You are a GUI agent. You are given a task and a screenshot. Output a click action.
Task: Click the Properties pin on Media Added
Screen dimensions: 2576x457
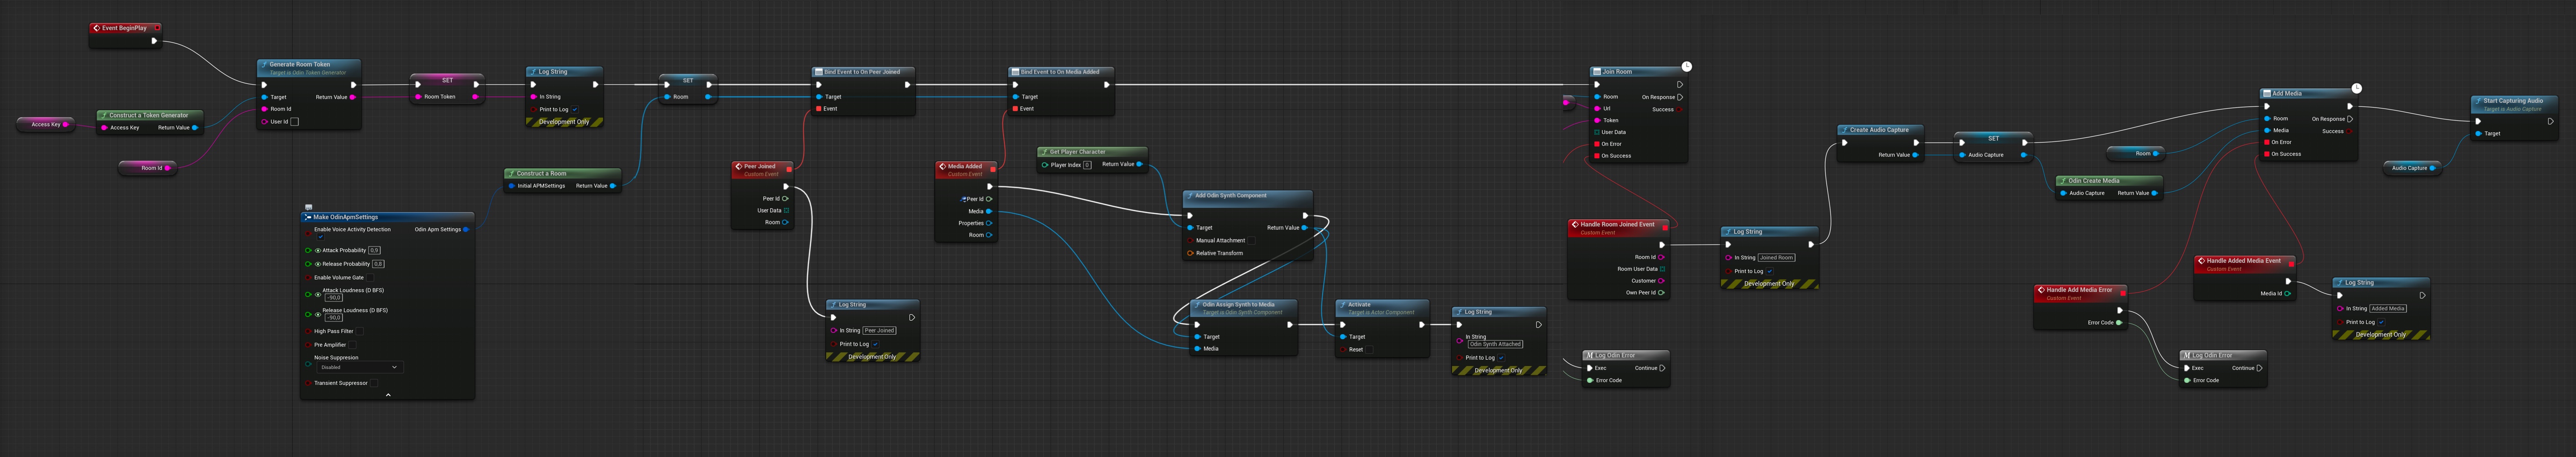(x=989, y=223)
